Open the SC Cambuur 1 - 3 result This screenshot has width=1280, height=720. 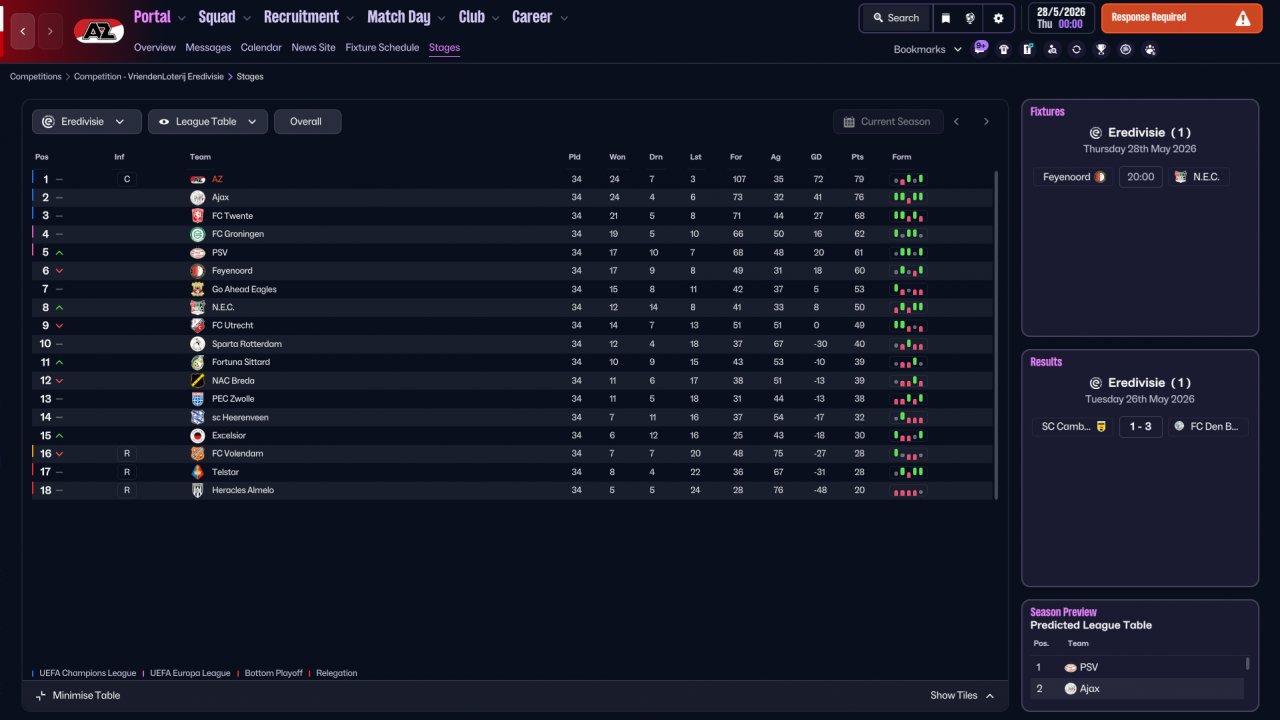pyautogui.click(x=1140, y=427)
